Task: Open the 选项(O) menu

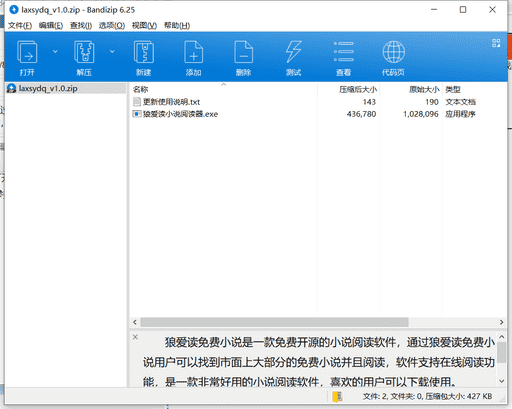Action: 112,25
